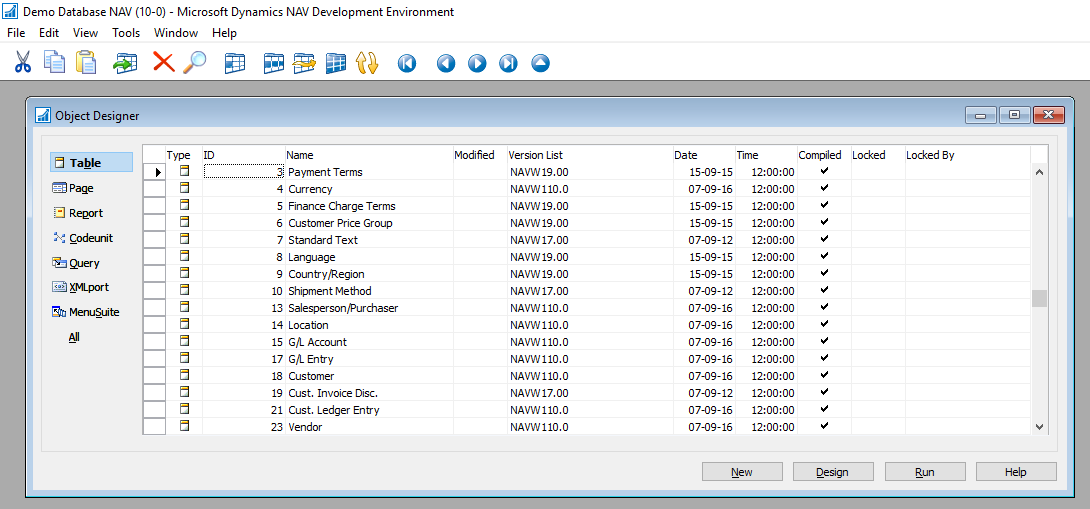Select All object types in sidebar
This screenshot has height=509, width=1090.
click(74, 337)
